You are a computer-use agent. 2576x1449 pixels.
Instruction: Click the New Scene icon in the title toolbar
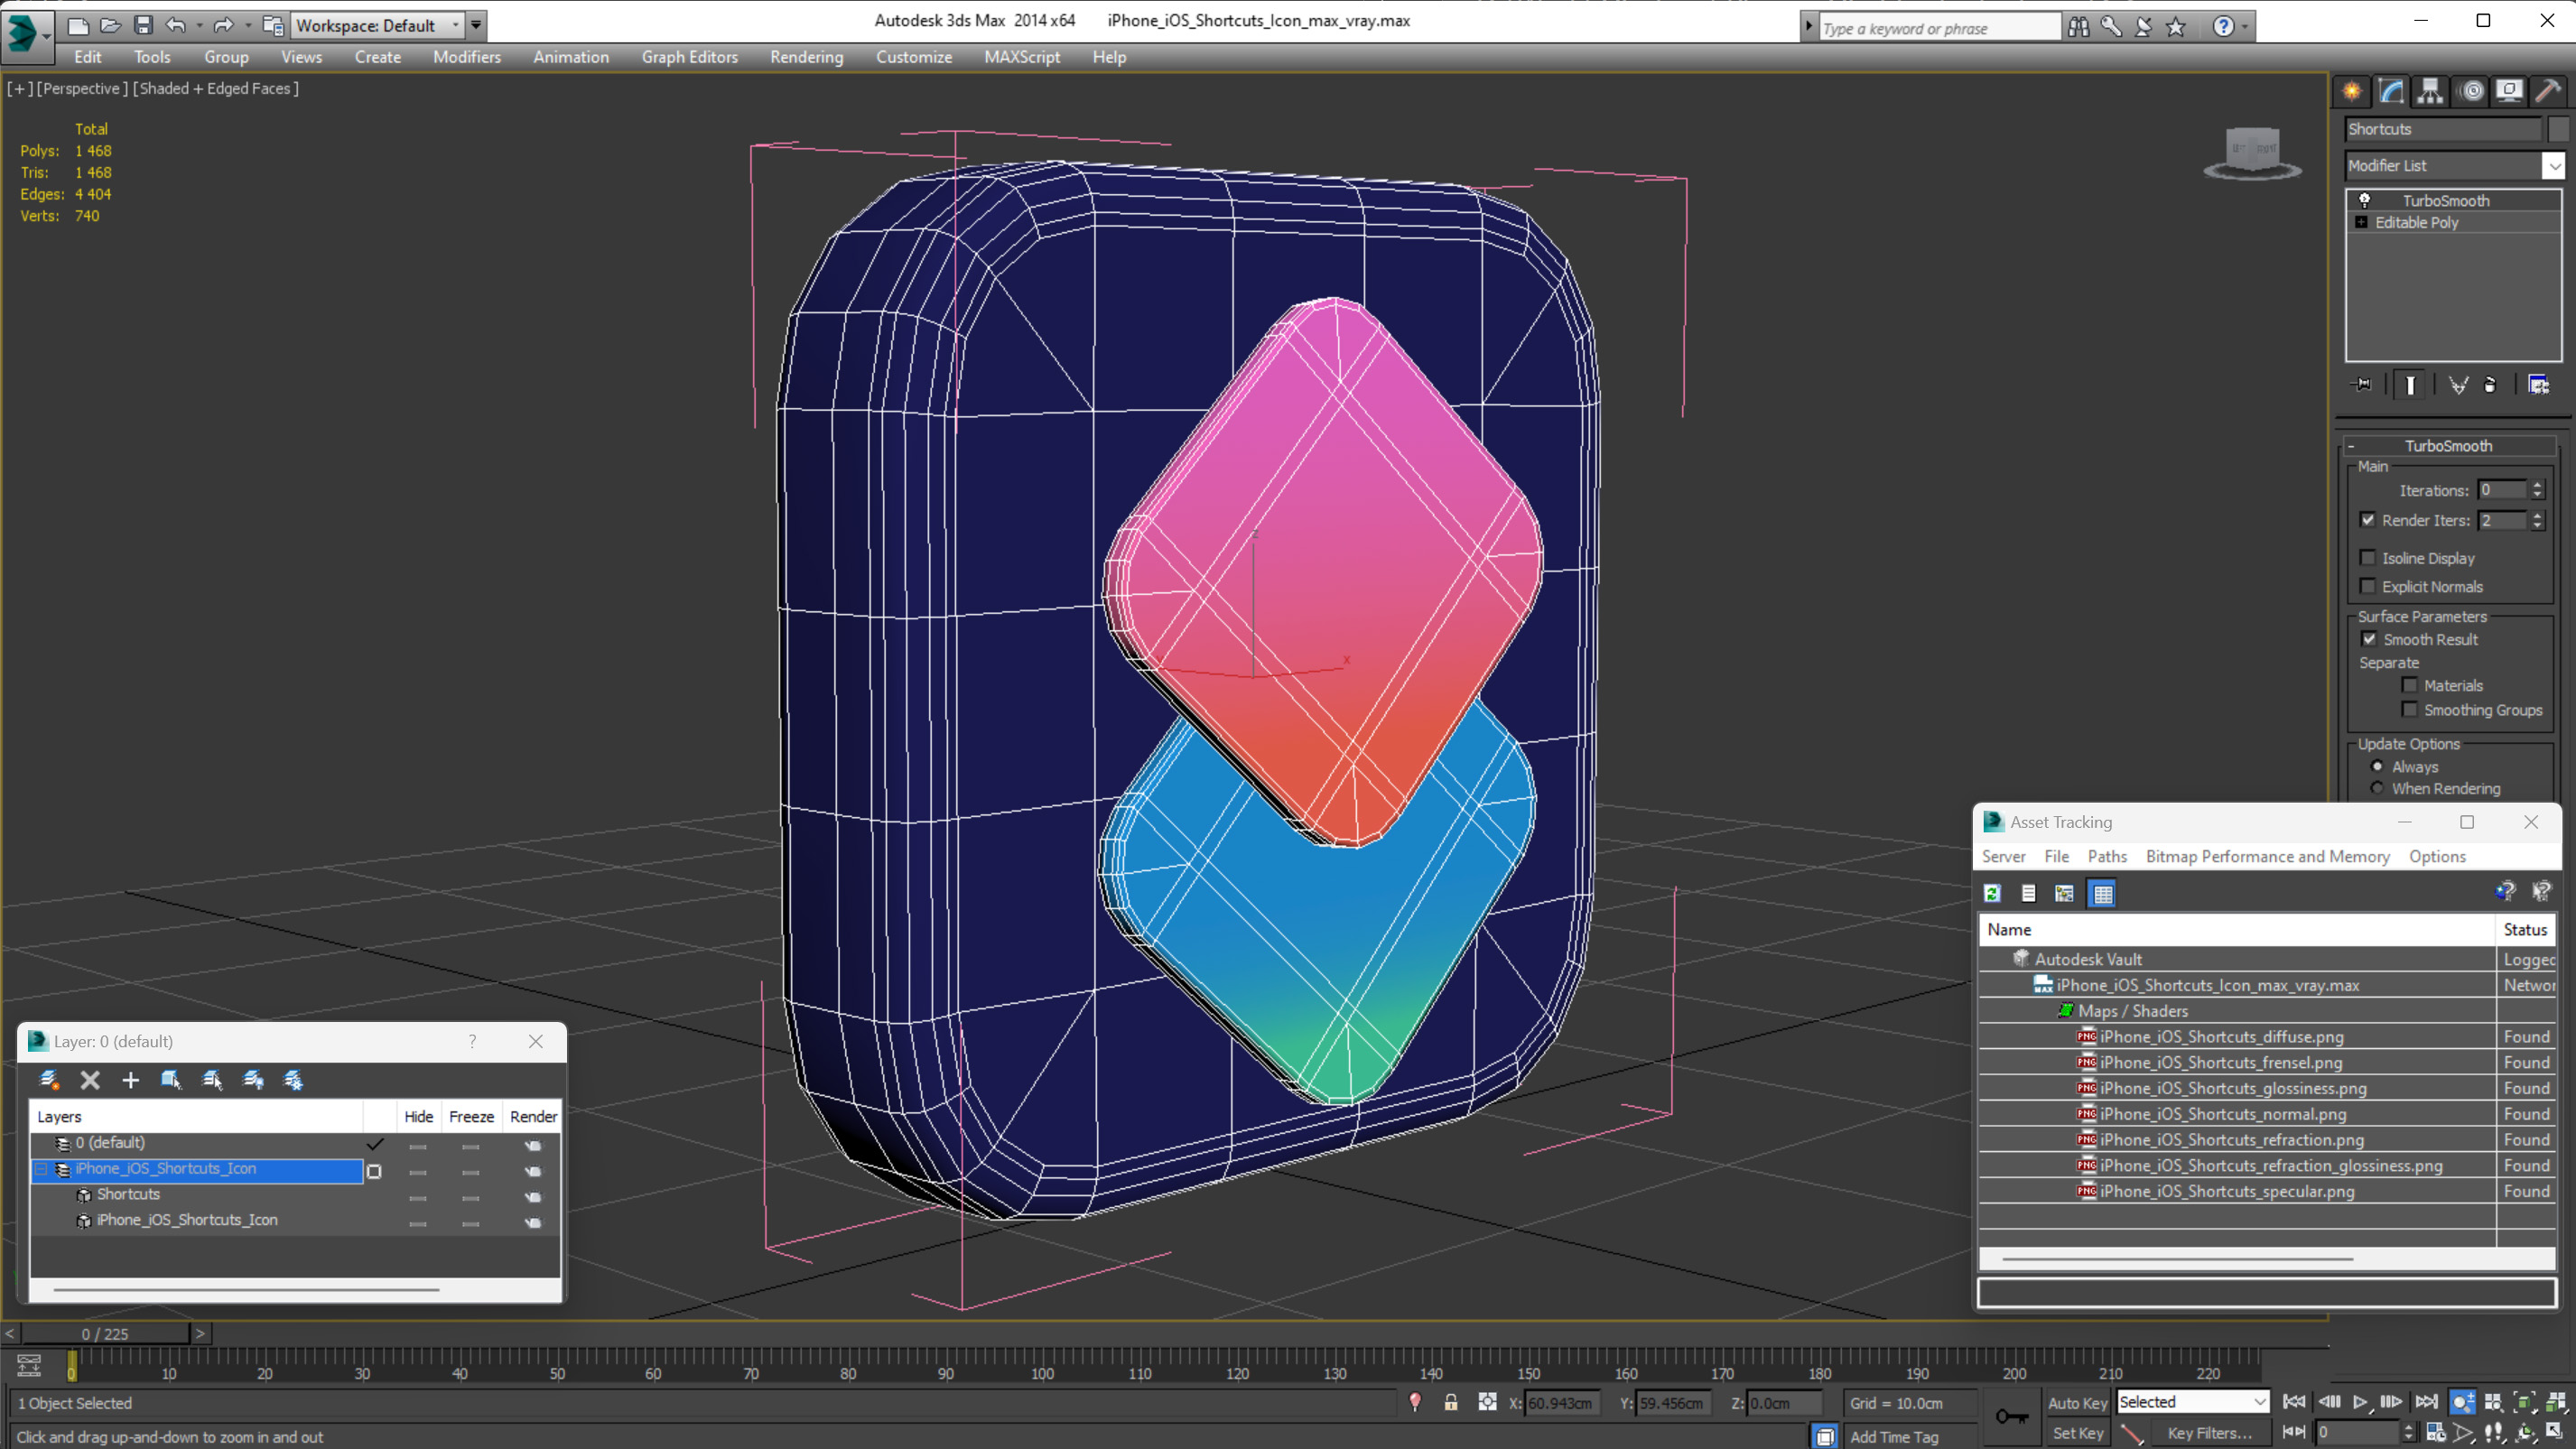coord(78,25)
